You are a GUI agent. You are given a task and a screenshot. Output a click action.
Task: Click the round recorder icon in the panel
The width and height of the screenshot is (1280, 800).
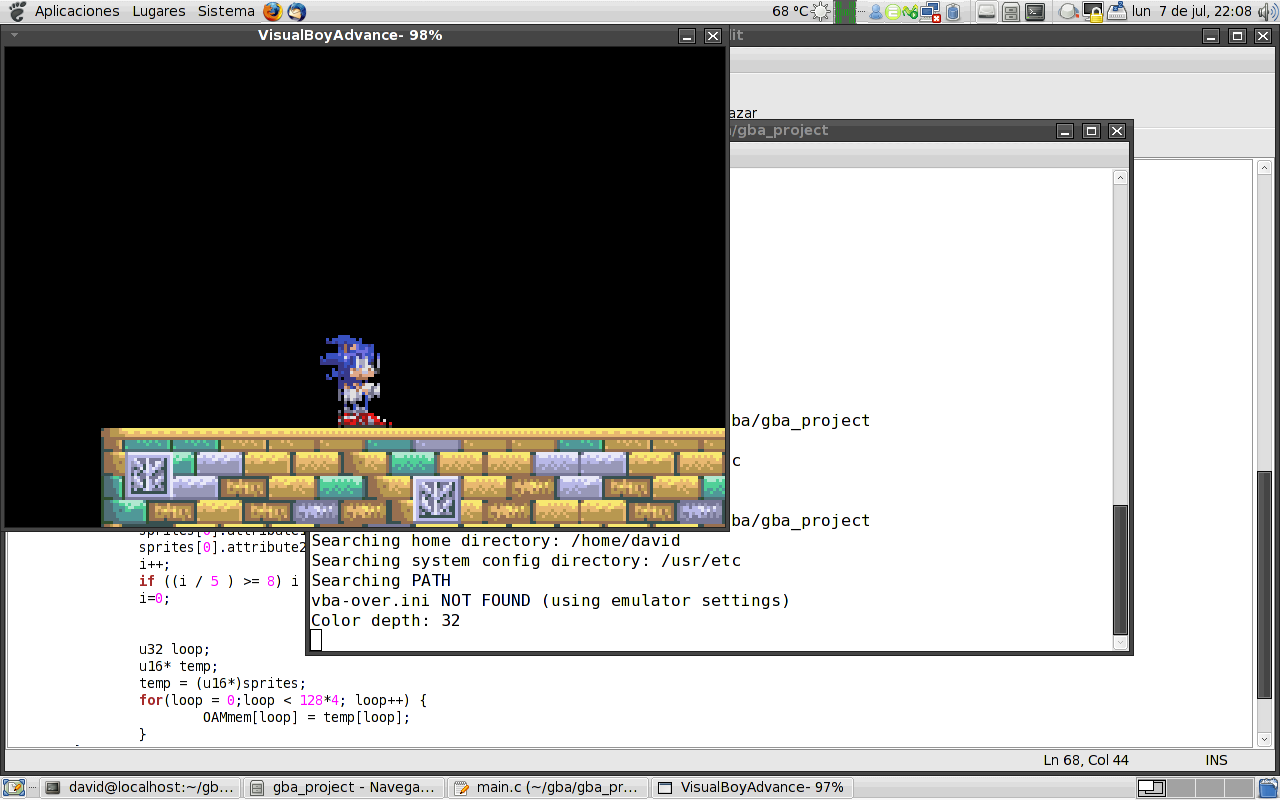point(1069,12)
